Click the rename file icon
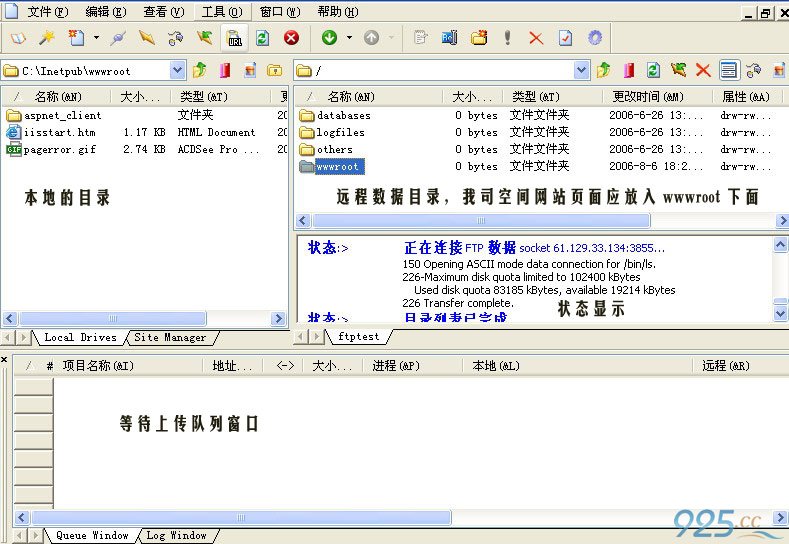Viewport: 789px width, 544px height. click(449, 38)
